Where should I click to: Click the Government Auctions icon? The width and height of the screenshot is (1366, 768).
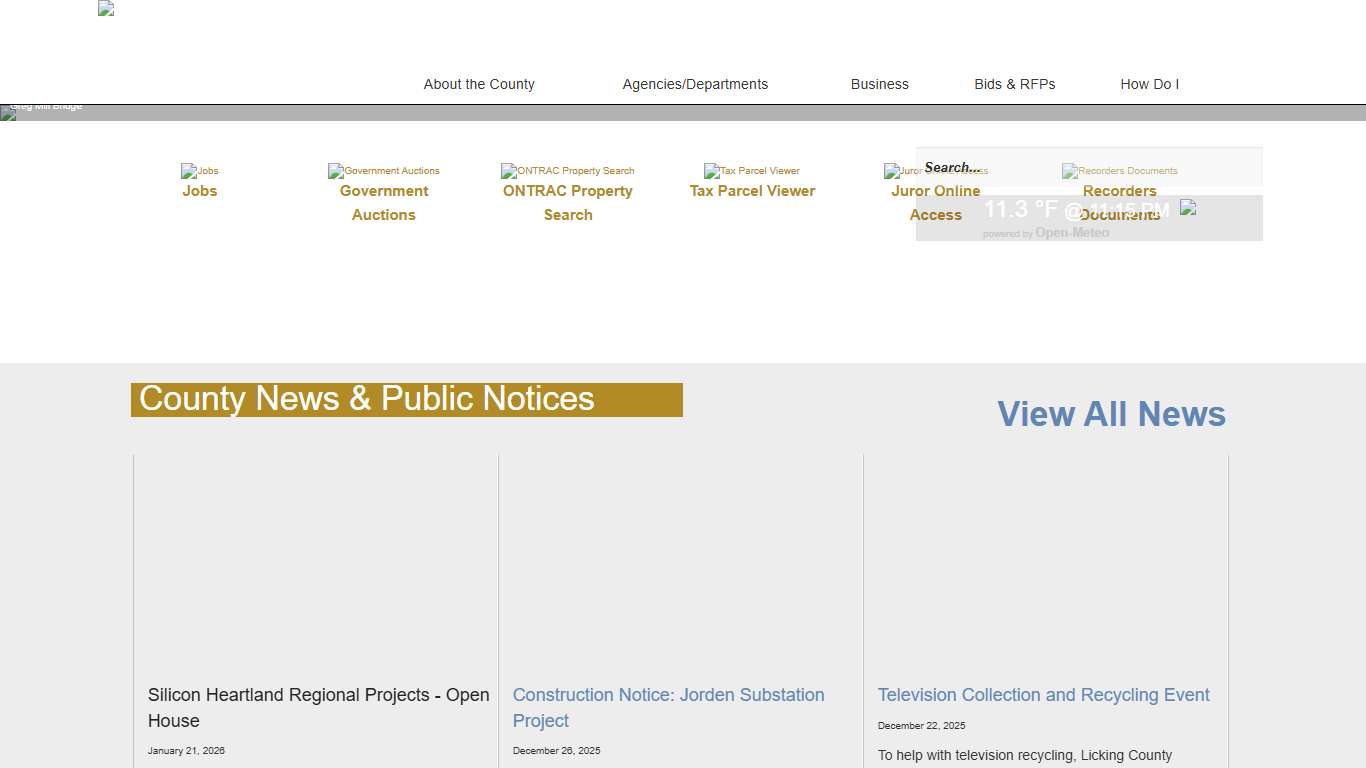pyautogui.click(x=383, y=171)
